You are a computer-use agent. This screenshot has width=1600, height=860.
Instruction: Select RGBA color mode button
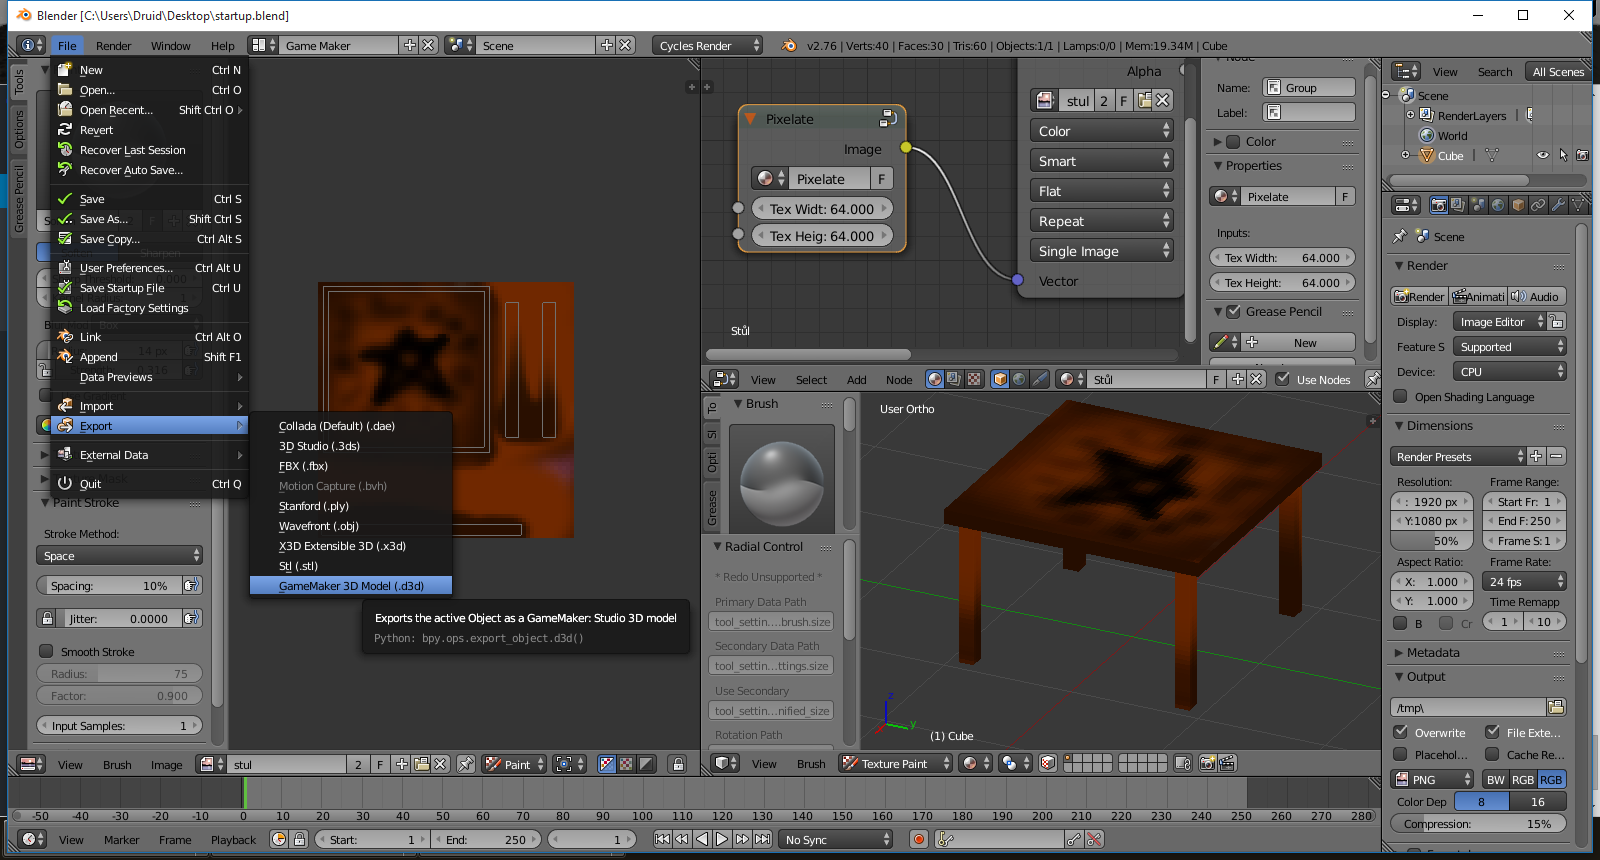pos(1551,780)
